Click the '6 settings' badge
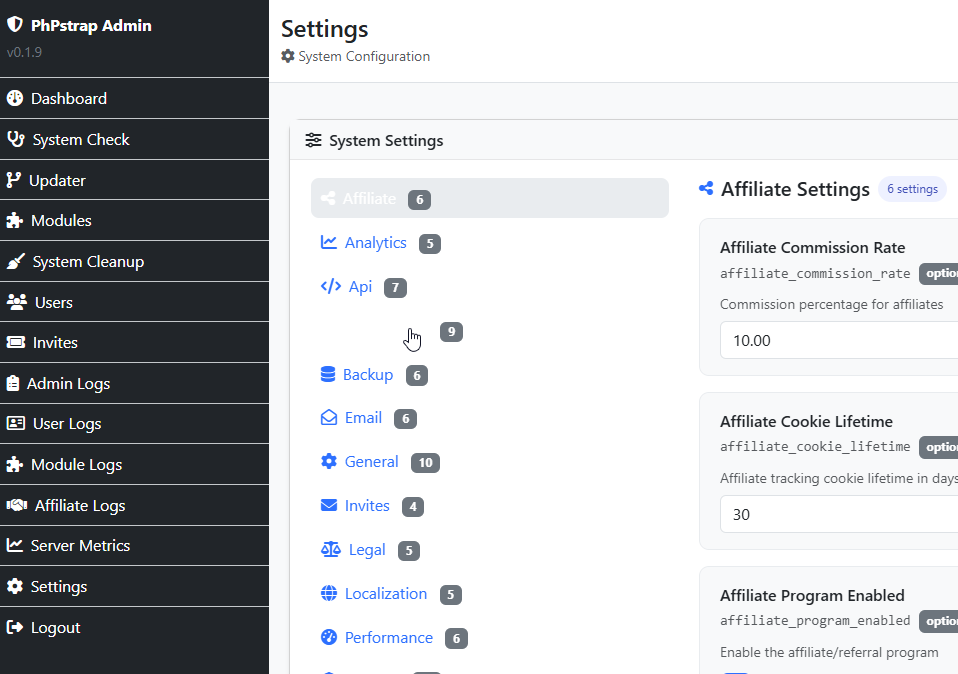Screen dimensions: 958x674 [x=912, y=189]
